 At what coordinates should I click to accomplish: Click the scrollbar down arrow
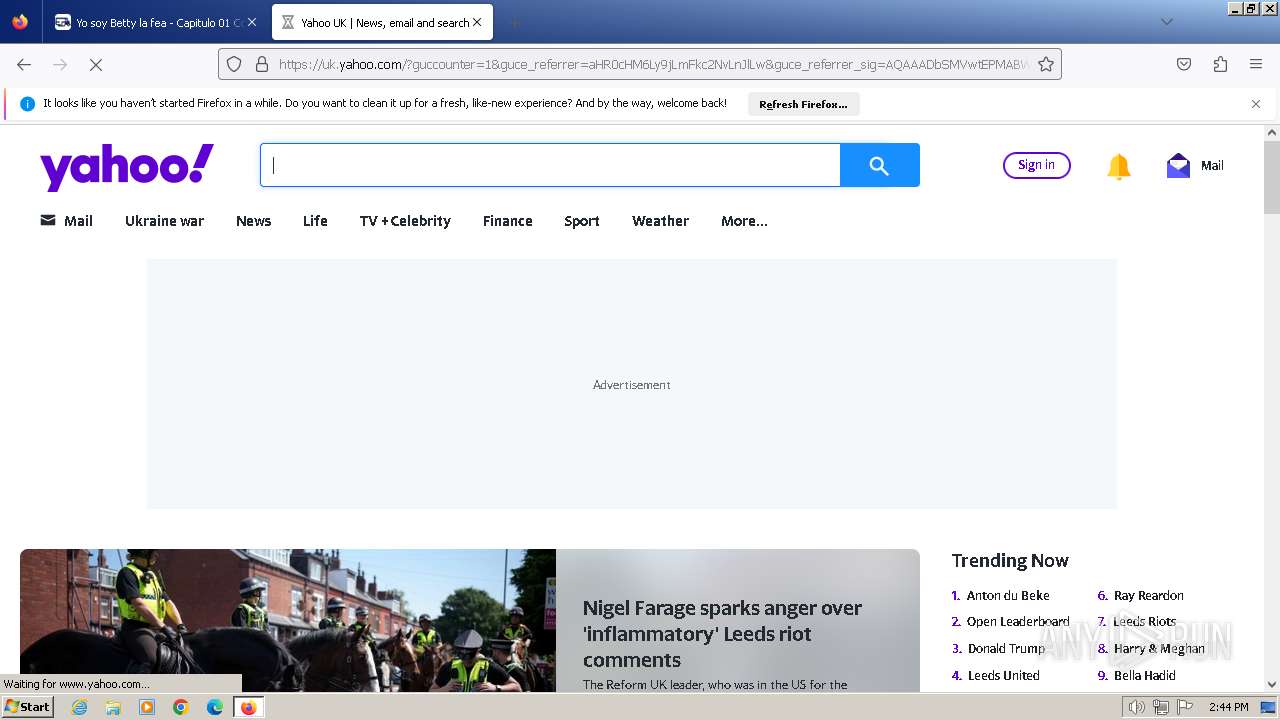1272,685
